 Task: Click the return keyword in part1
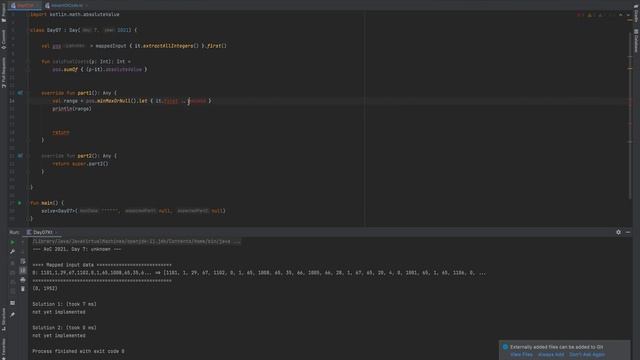coord(61,132)
